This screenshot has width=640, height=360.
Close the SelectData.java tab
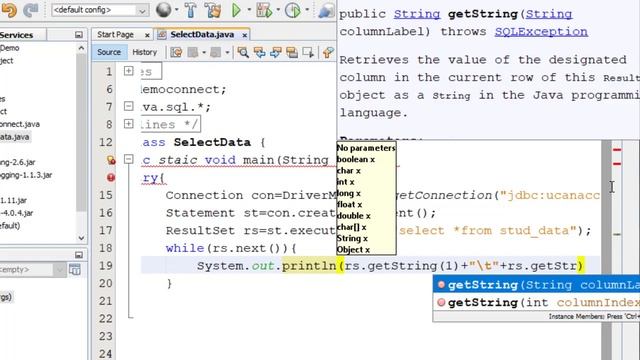click(x=244, y=36)
